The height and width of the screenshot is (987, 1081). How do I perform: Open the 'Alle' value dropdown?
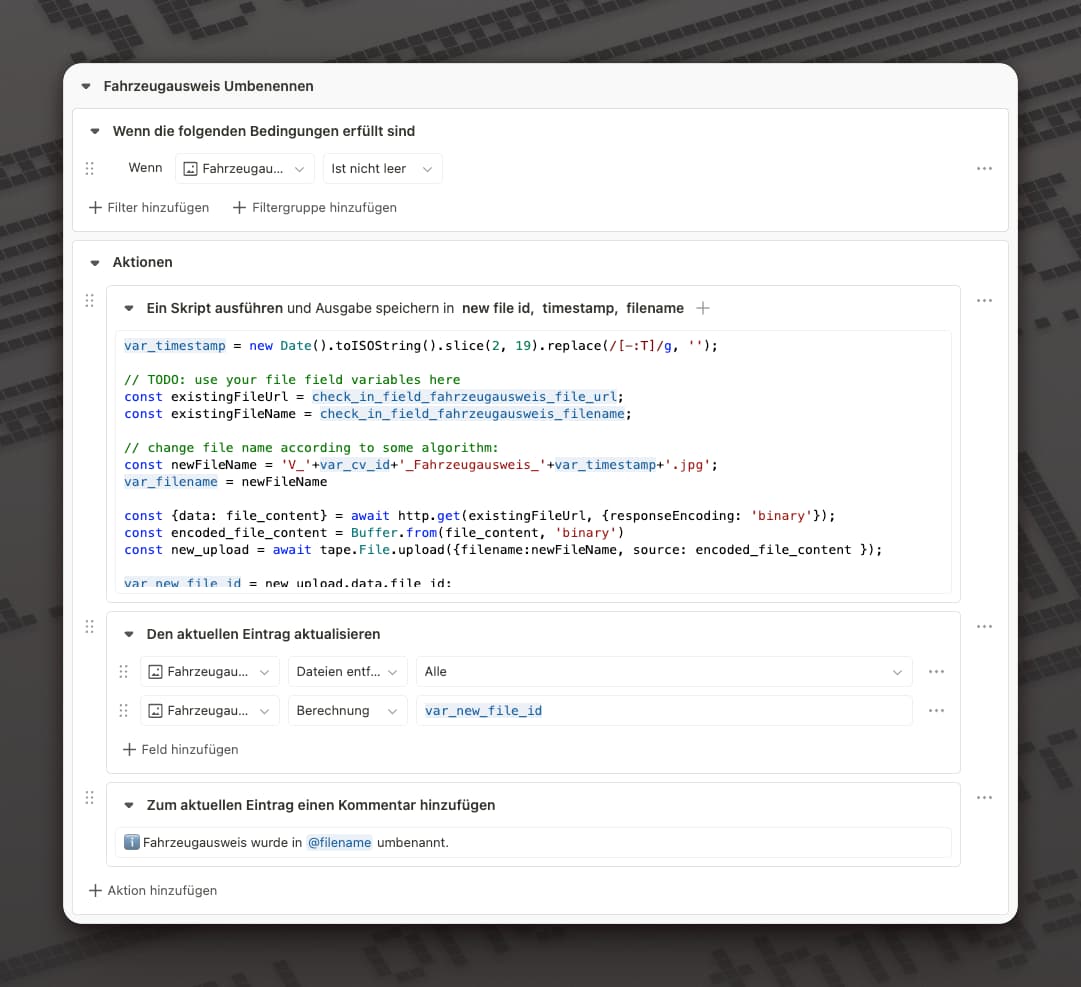coord(663,672)
